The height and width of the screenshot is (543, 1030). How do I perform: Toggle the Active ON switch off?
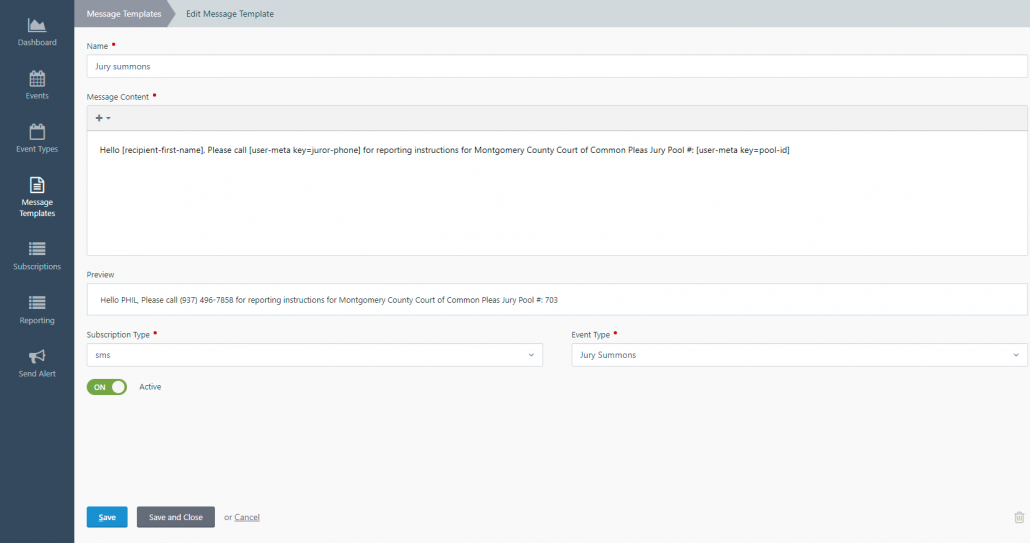[107, 387]
